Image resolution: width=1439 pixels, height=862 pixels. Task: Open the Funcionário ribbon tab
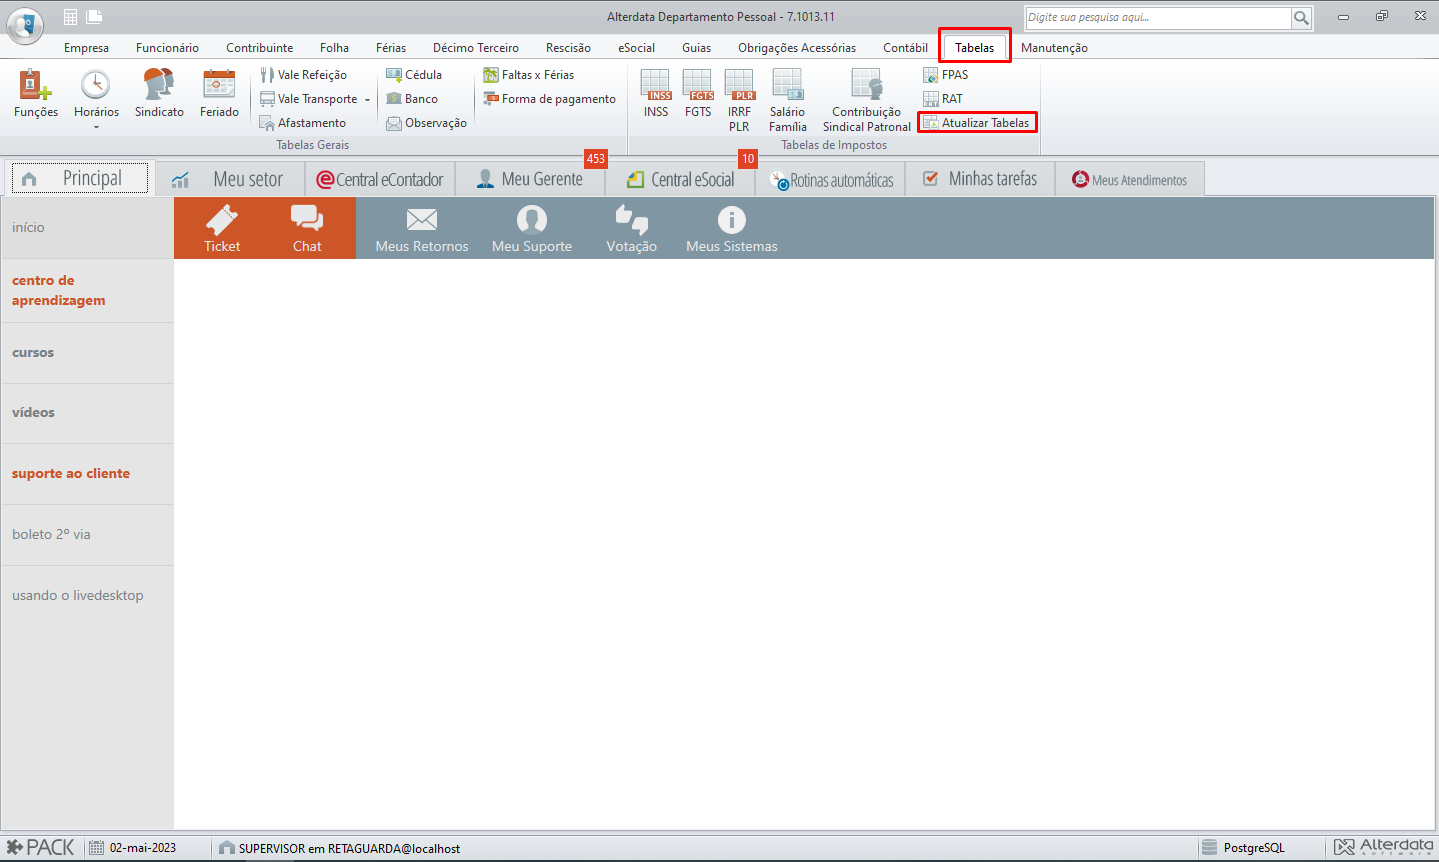167,48
